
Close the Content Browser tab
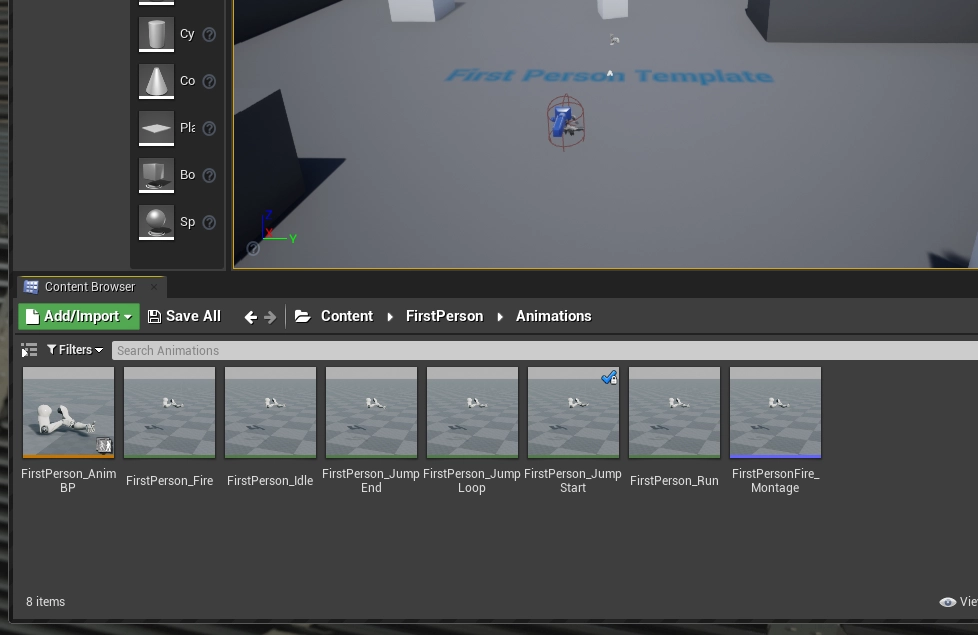pyautogui.click(x=154, y=287)
